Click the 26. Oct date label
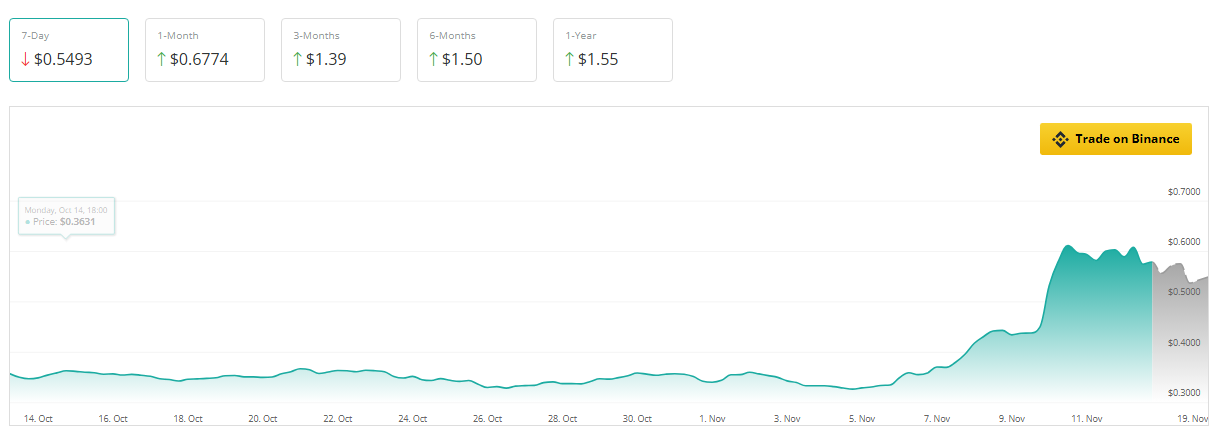 (487, 418)
